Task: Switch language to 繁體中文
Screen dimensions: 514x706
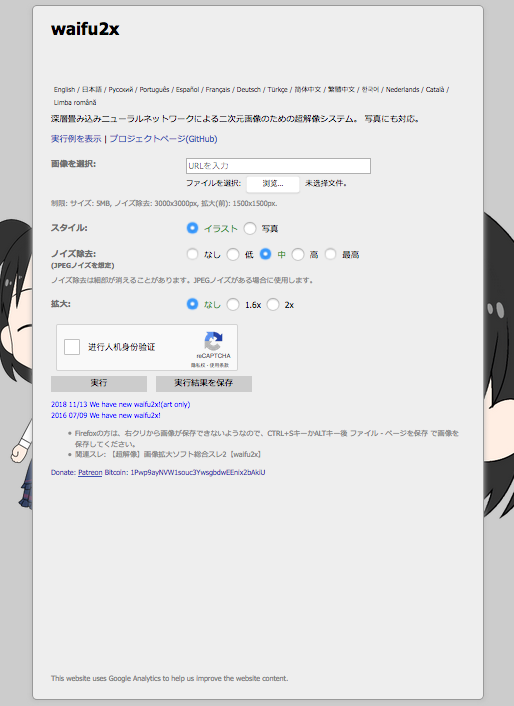Action: coord(341,90)
